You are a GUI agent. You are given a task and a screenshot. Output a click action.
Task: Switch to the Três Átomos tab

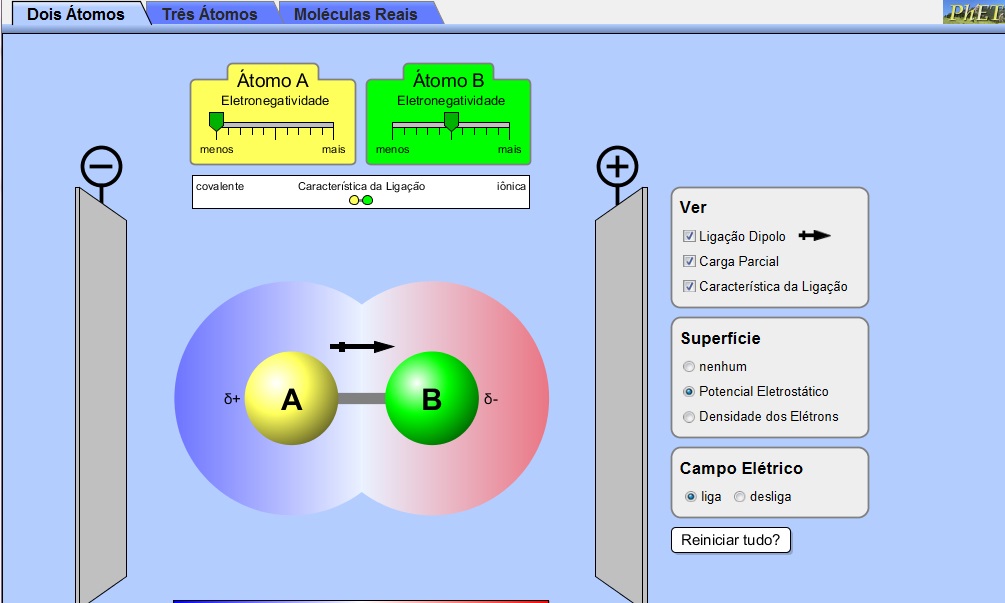tap(210, 14)
